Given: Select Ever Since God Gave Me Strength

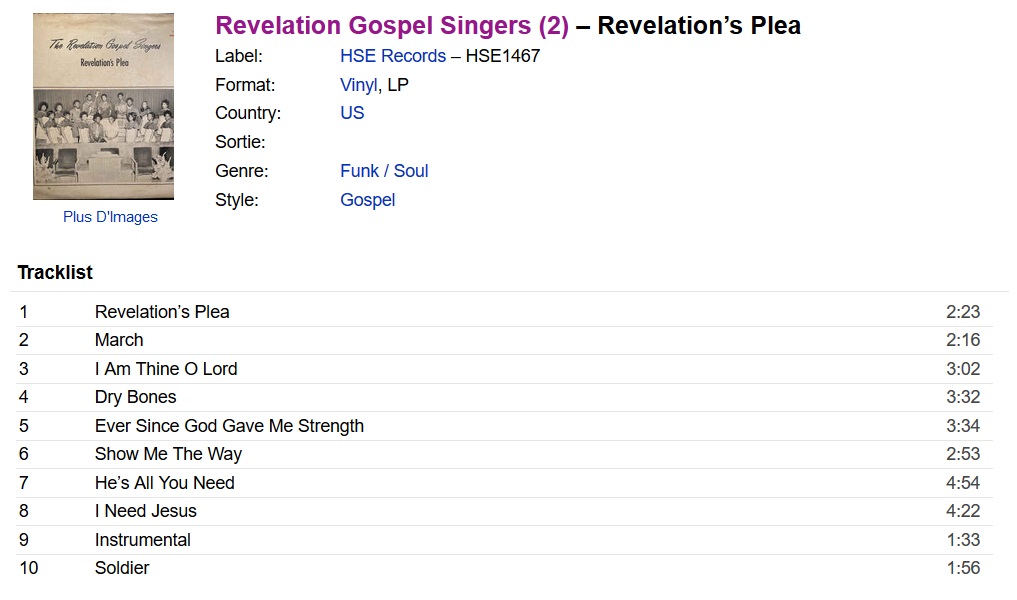Looking at the screenshot, I should point(504,426).
